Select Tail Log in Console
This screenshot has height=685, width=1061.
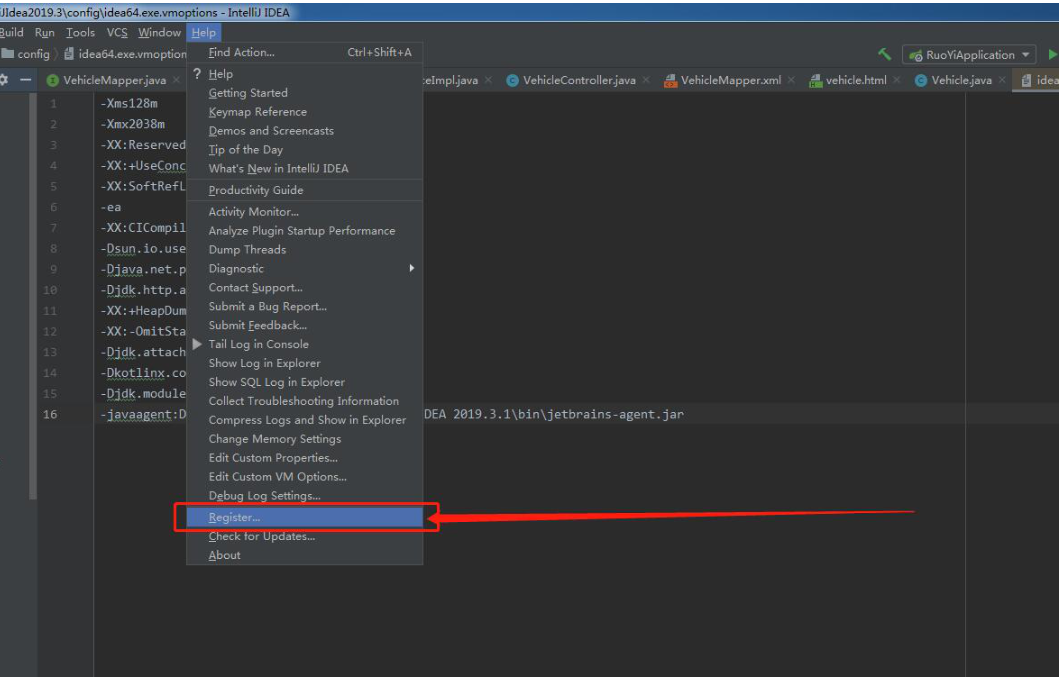(x=258, y=345)
